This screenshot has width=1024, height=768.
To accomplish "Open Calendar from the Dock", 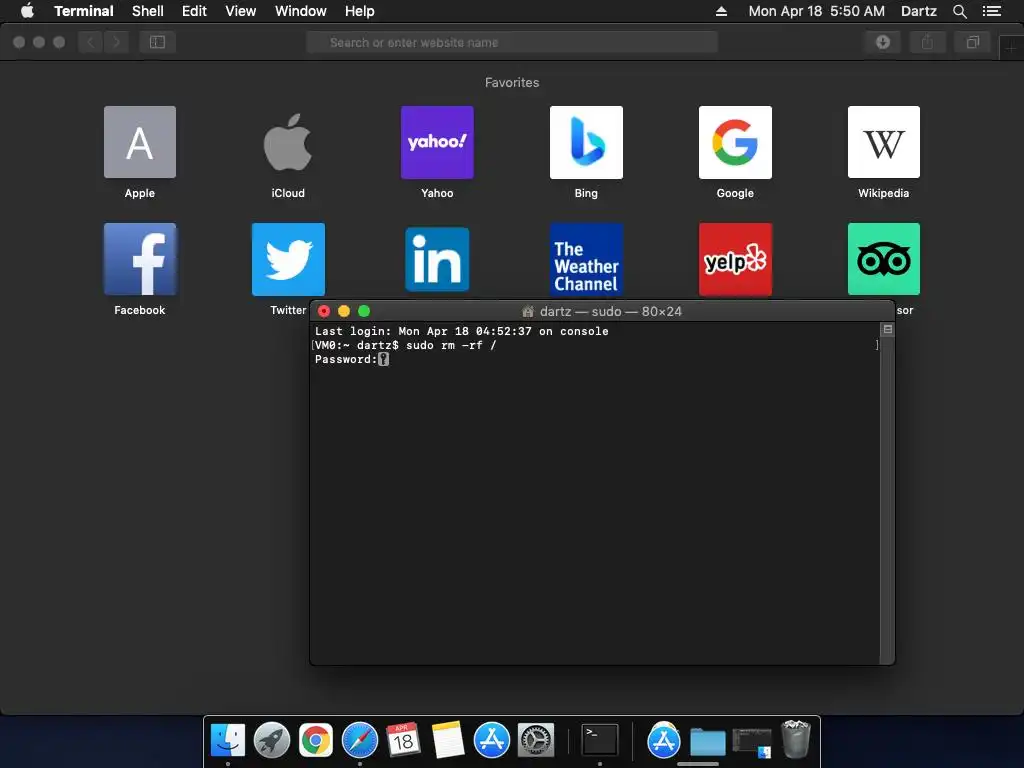I will pyautogui.click(x=403, y=741).
